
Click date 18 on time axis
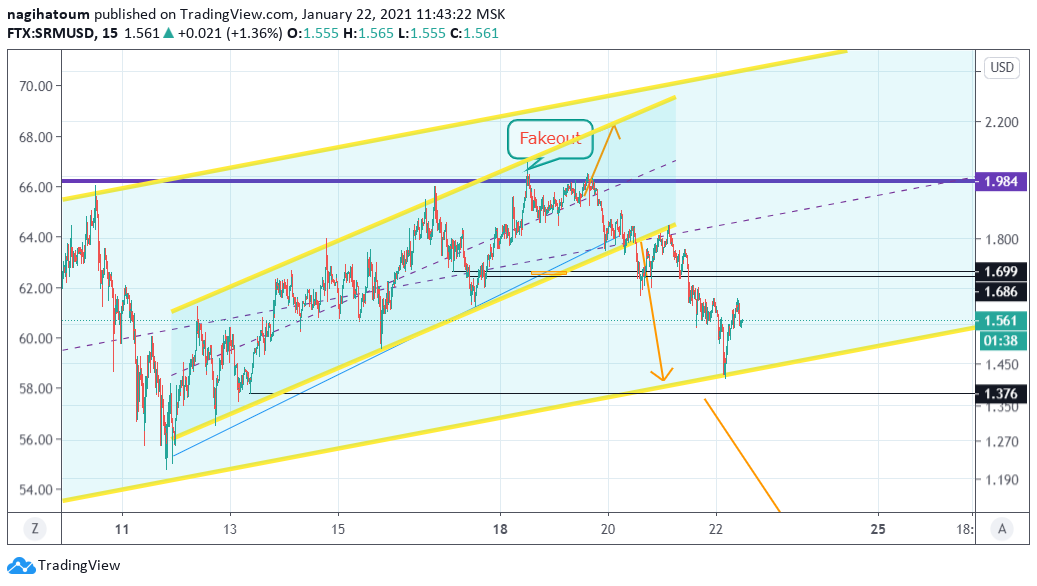(500, 529)
